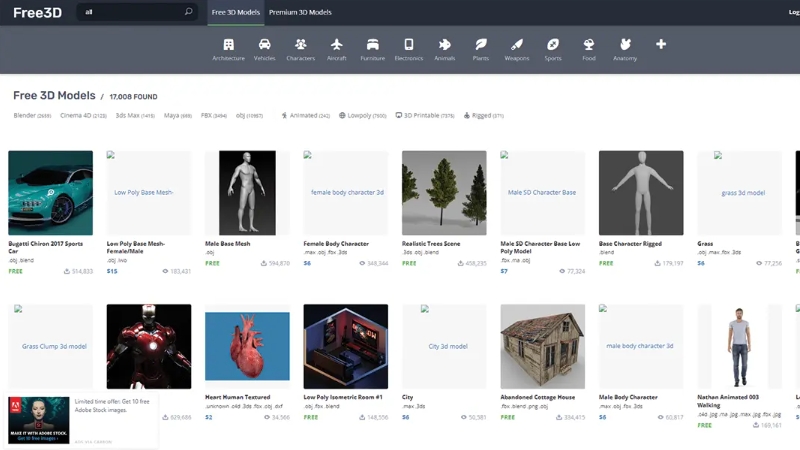Click Abandoned Cottage House title
This screenshot has height=450, width=800.
(537, 397)
